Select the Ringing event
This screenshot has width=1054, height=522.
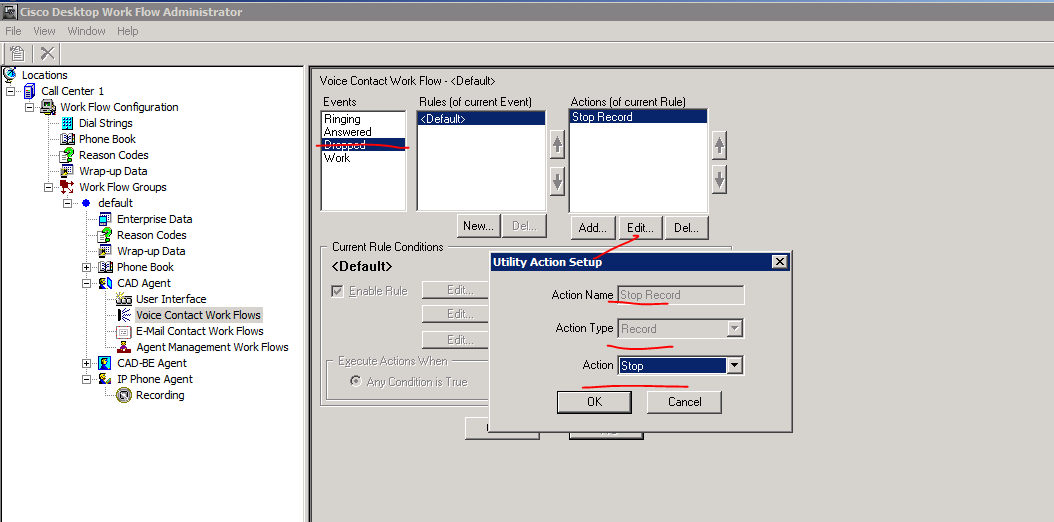coord(364,119)
